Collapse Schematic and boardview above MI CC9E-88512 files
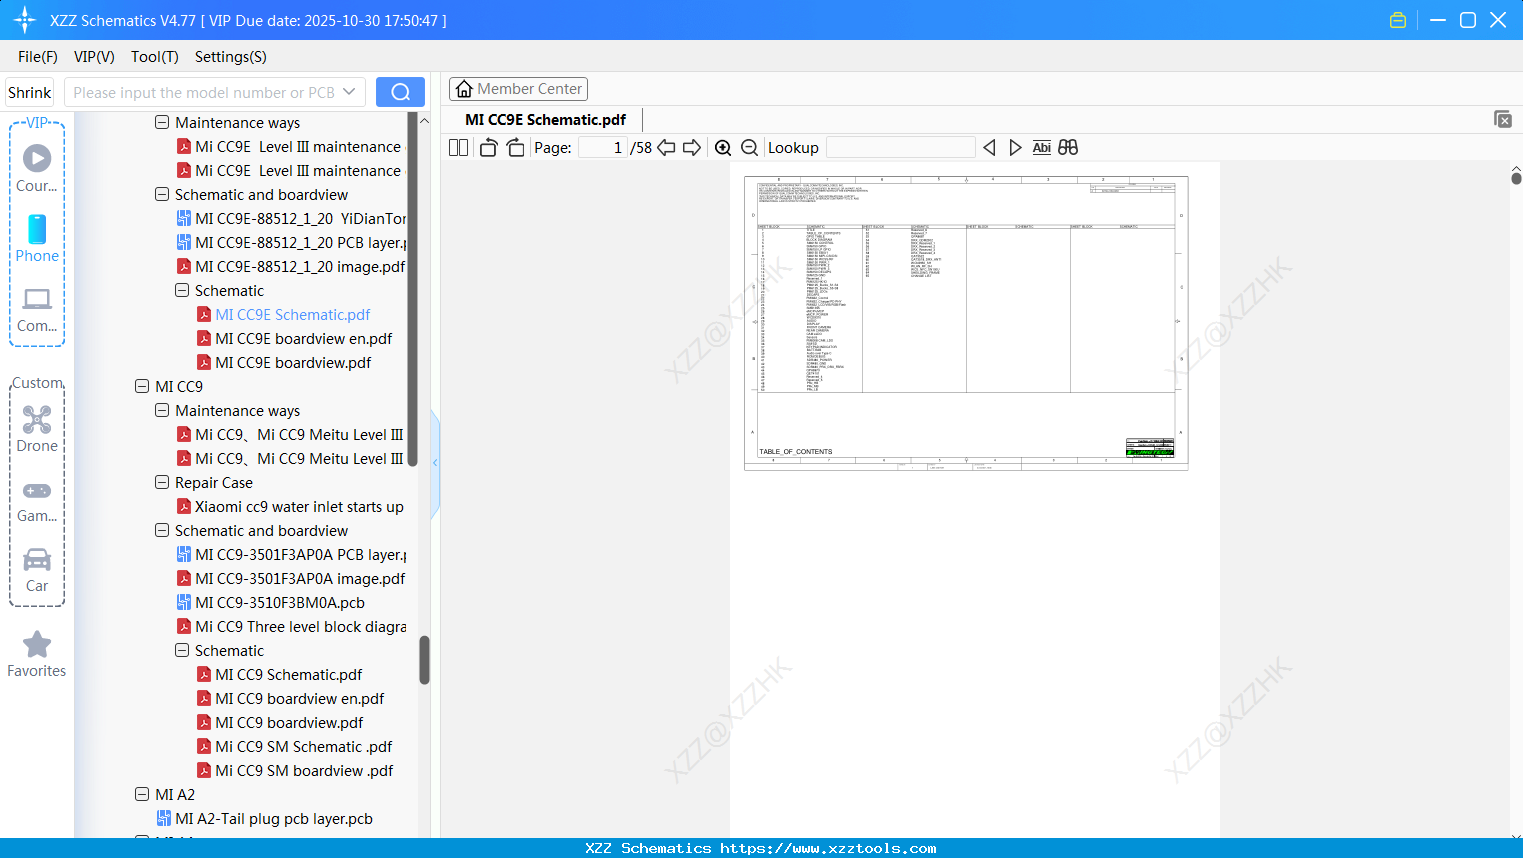Image resolution: width=1523 pixels, height=858 pixels. tap(162, 194)
